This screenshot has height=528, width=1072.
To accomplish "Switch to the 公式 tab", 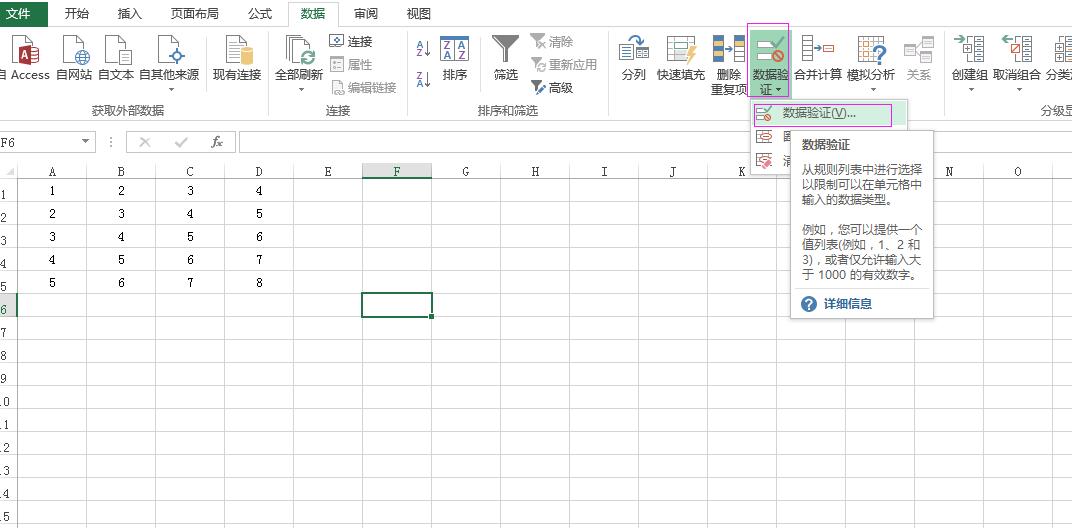I will coord(260,14).
